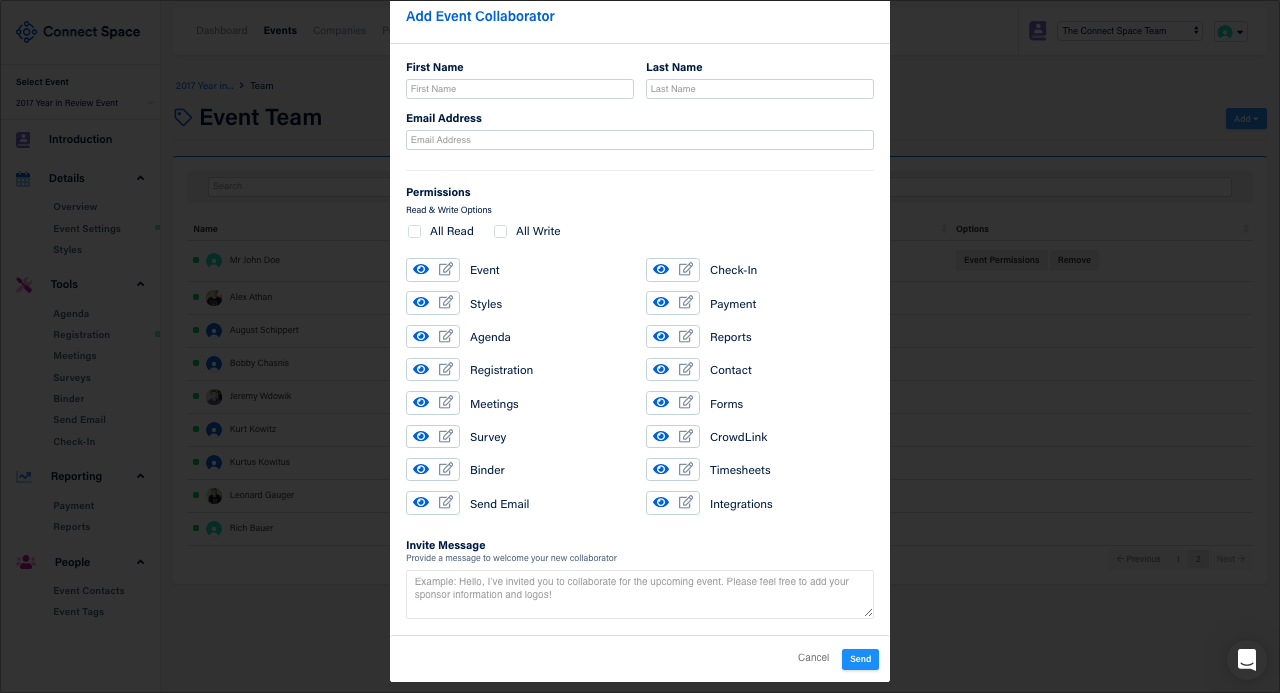Enable read (eye) permission for Timesheets
1280x693 pixels.
pos(661,470)
